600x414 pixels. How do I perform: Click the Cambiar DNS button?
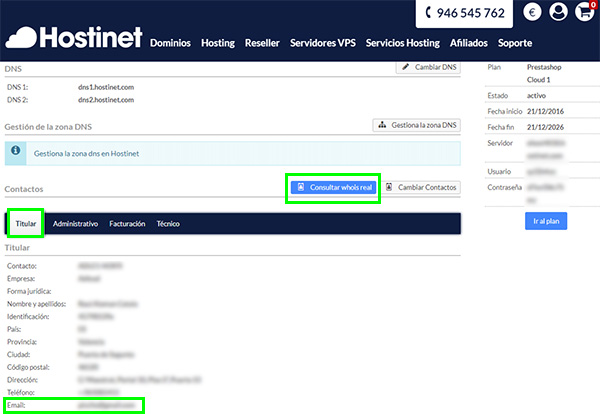pos(428,67)
